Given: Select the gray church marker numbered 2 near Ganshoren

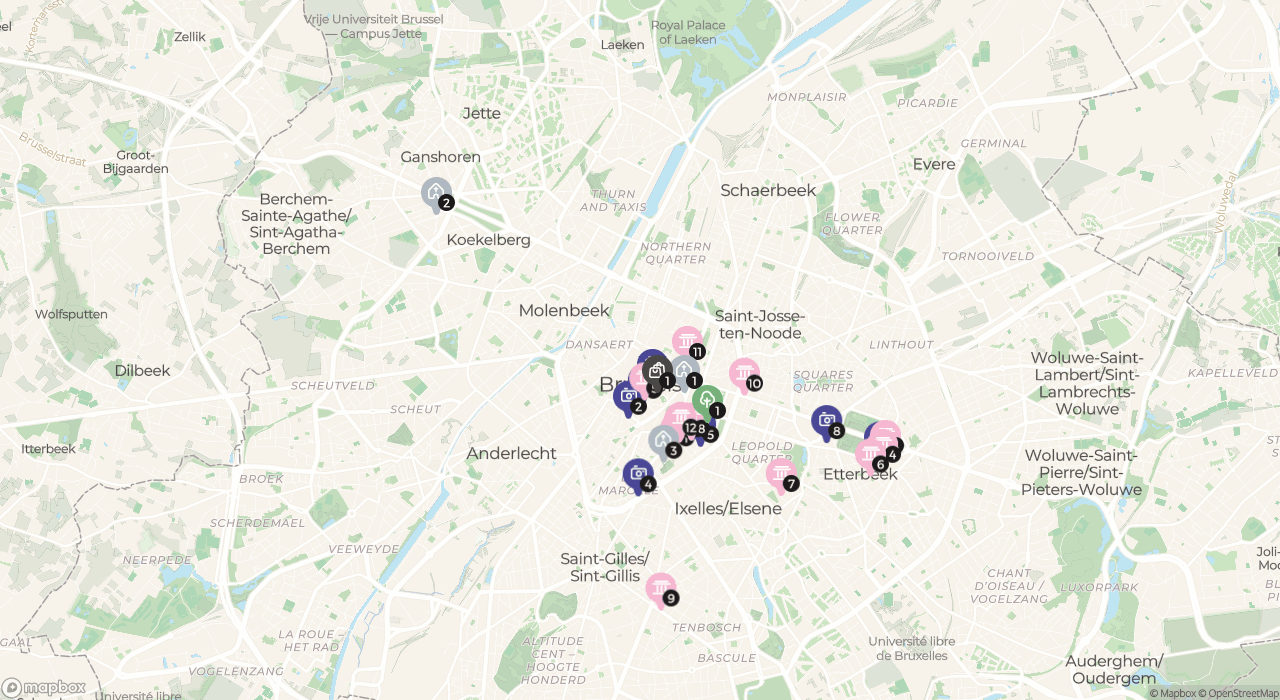Looking at the screenshot, I should click(x=437, y=192).
